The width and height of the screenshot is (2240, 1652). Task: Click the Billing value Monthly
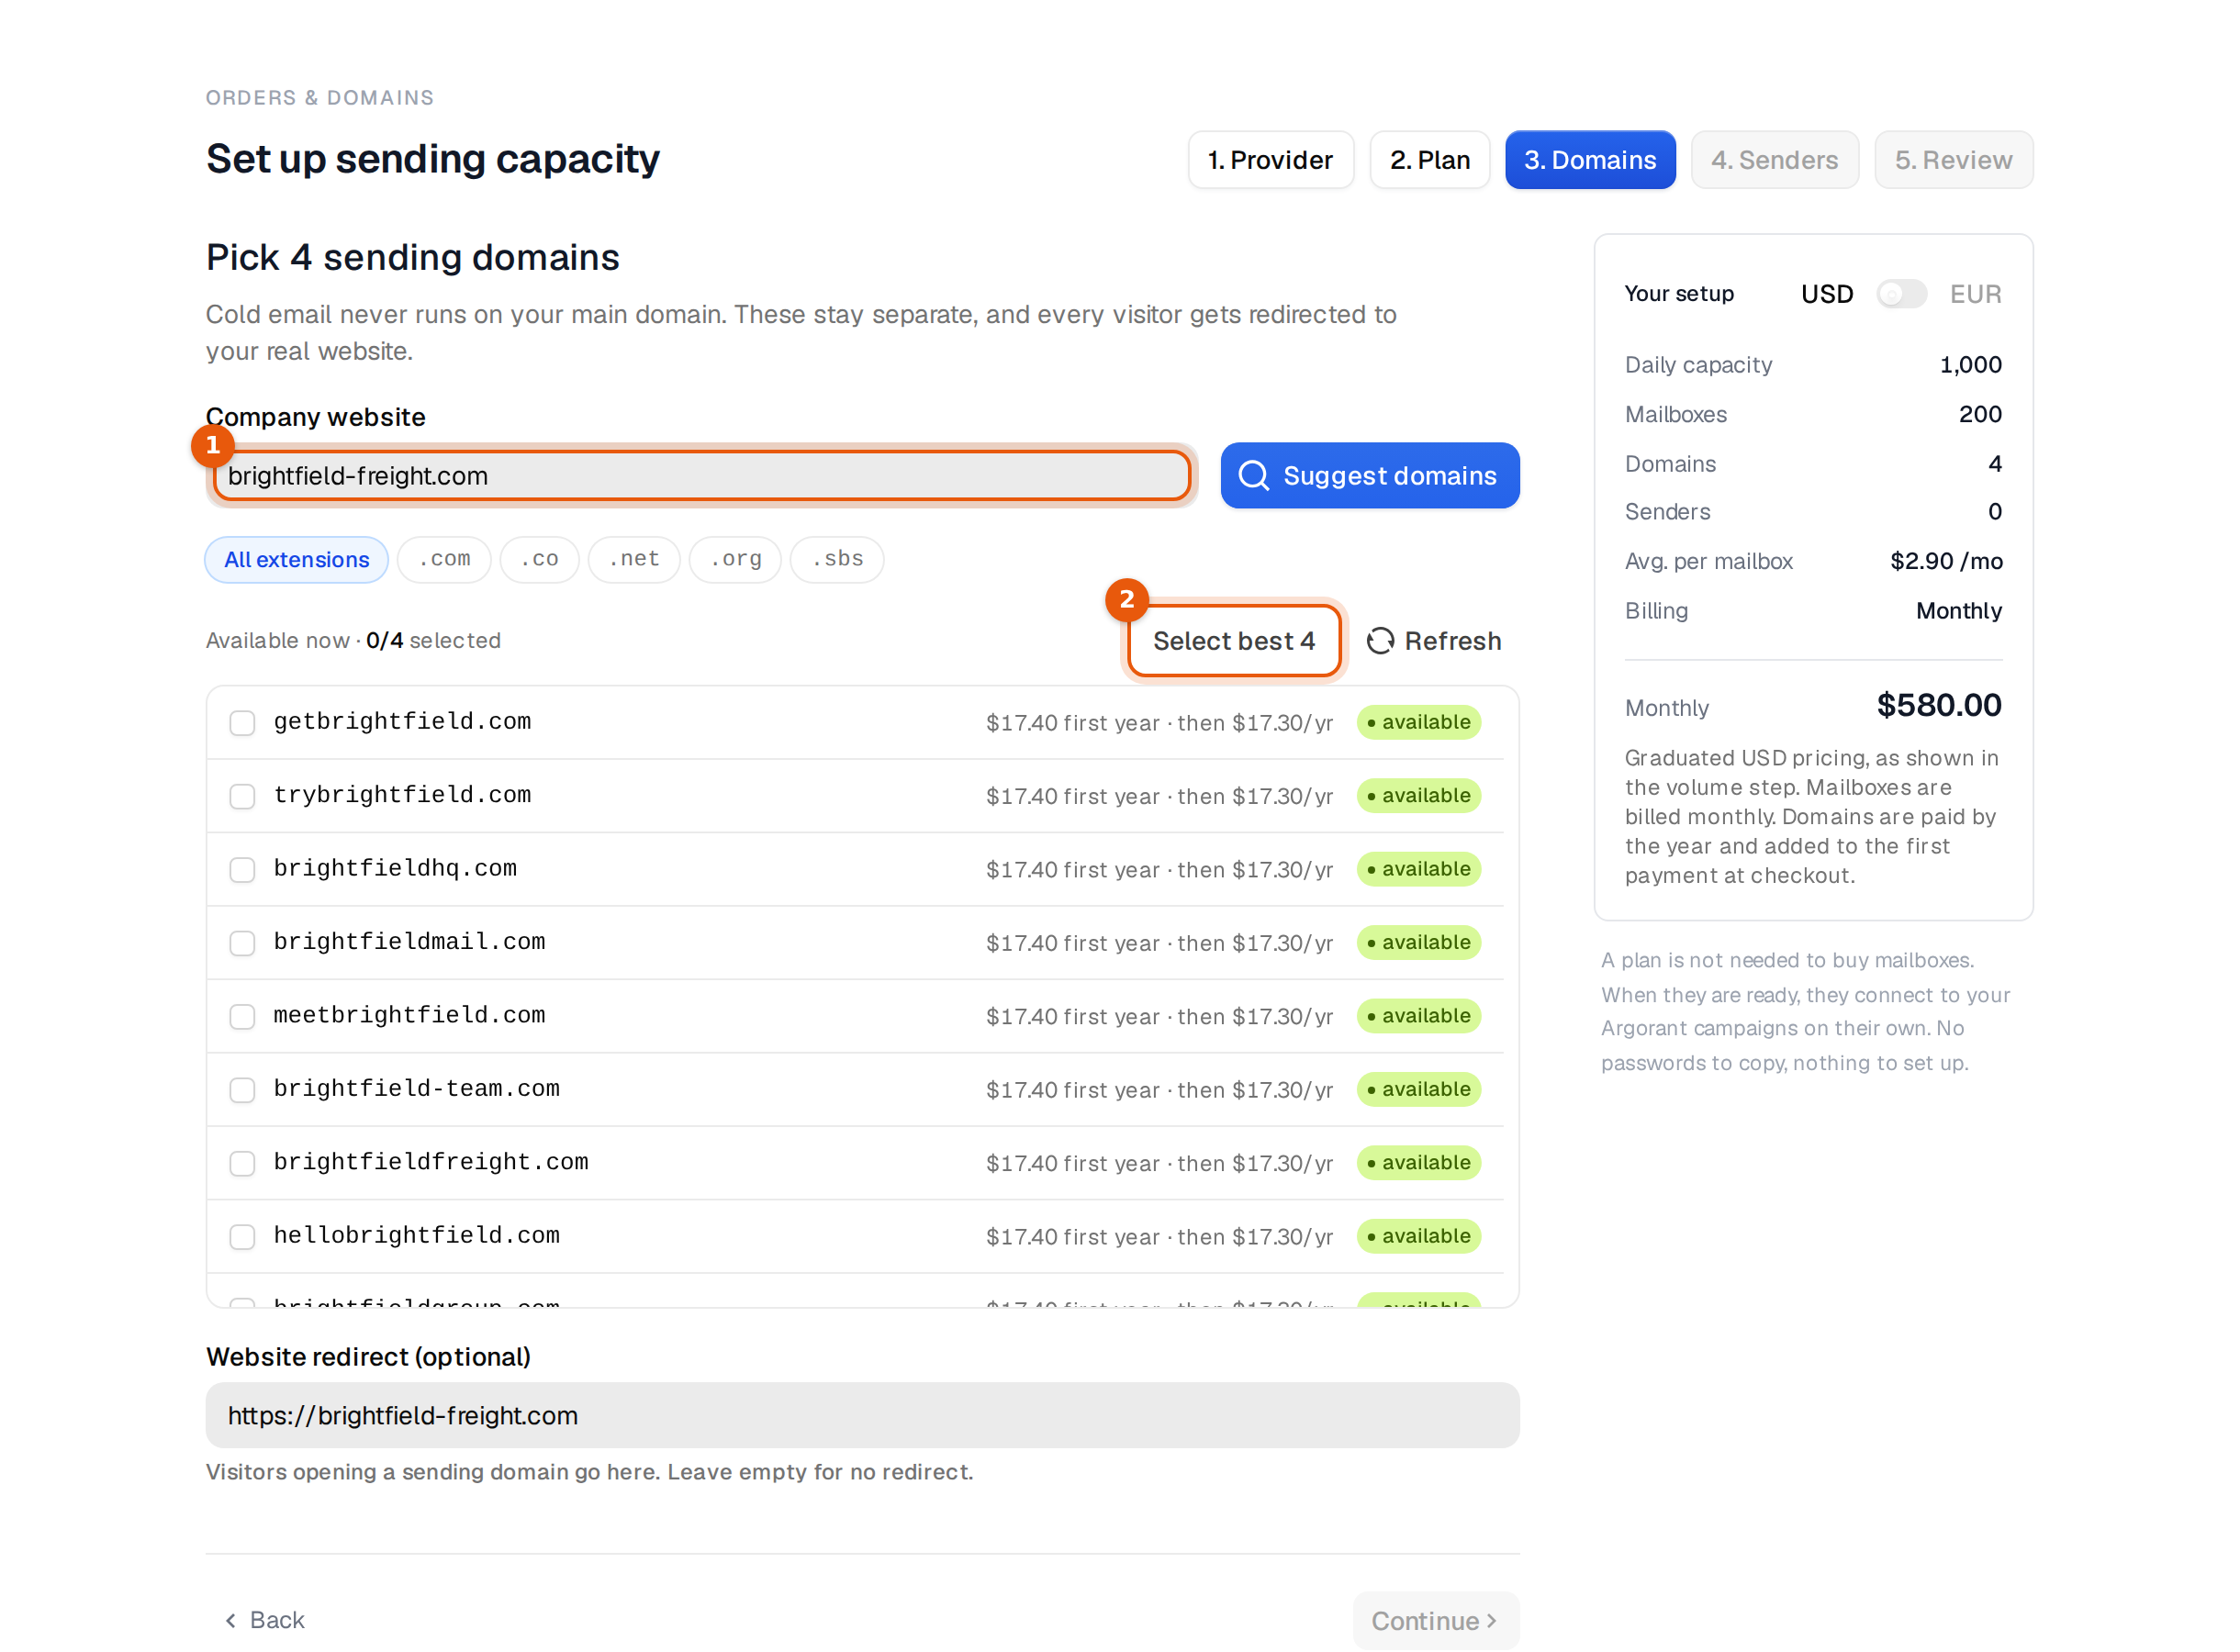(1959, 611)
